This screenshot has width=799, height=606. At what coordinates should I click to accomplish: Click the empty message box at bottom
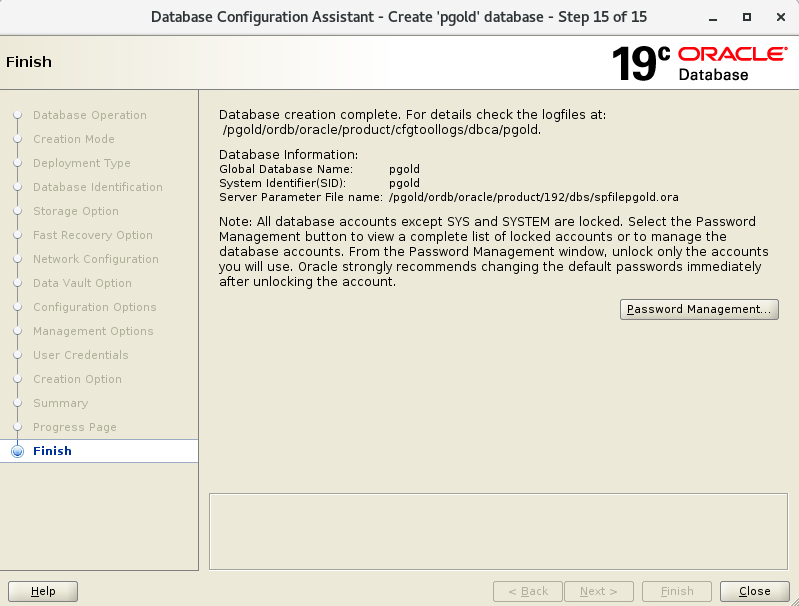(498, 531)
